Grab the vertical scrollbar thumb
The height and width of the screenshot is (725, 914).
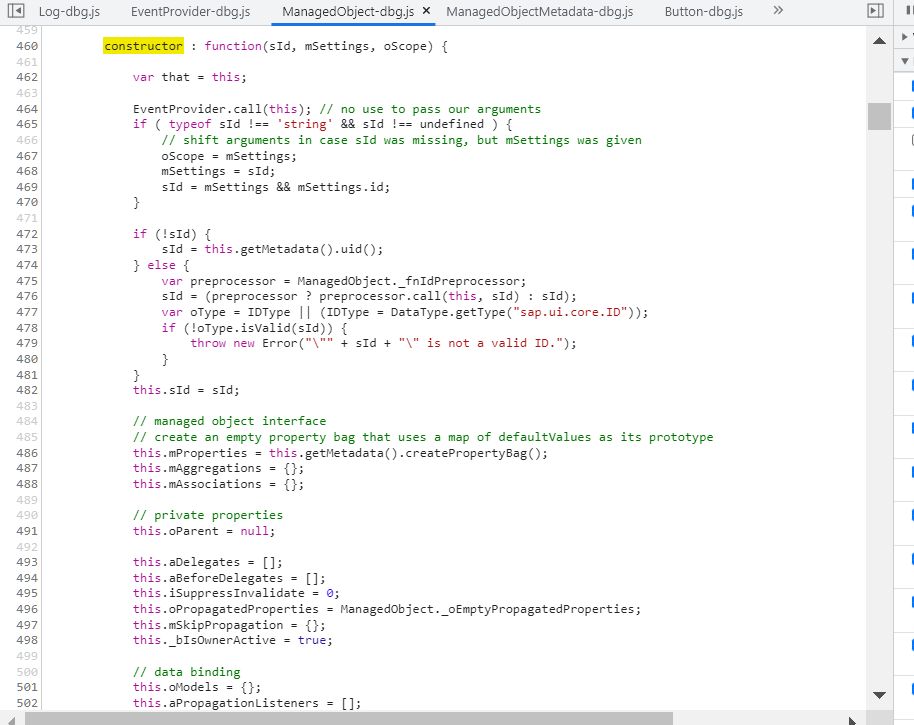click(x=880, y=117)
